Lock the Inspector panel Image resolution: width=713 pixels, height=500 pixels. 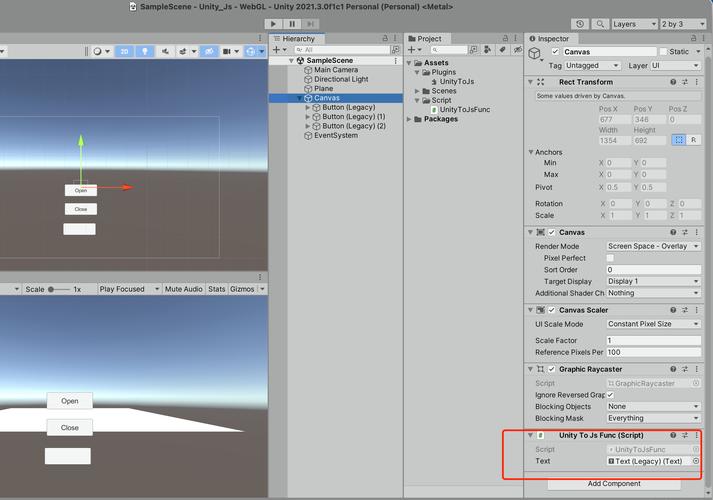693,38
